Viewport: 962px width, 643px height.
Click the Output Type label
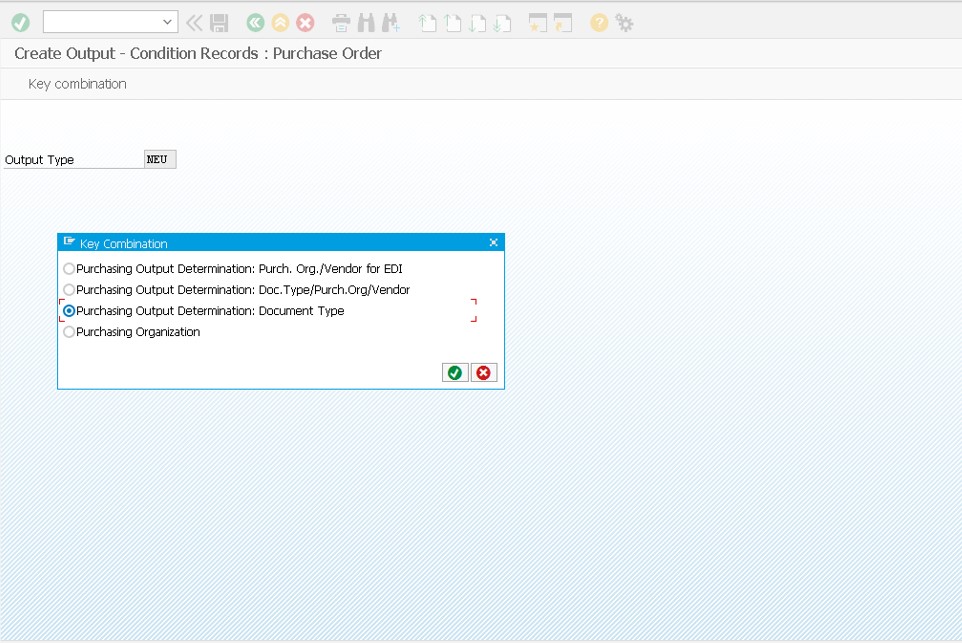point(39,160)
